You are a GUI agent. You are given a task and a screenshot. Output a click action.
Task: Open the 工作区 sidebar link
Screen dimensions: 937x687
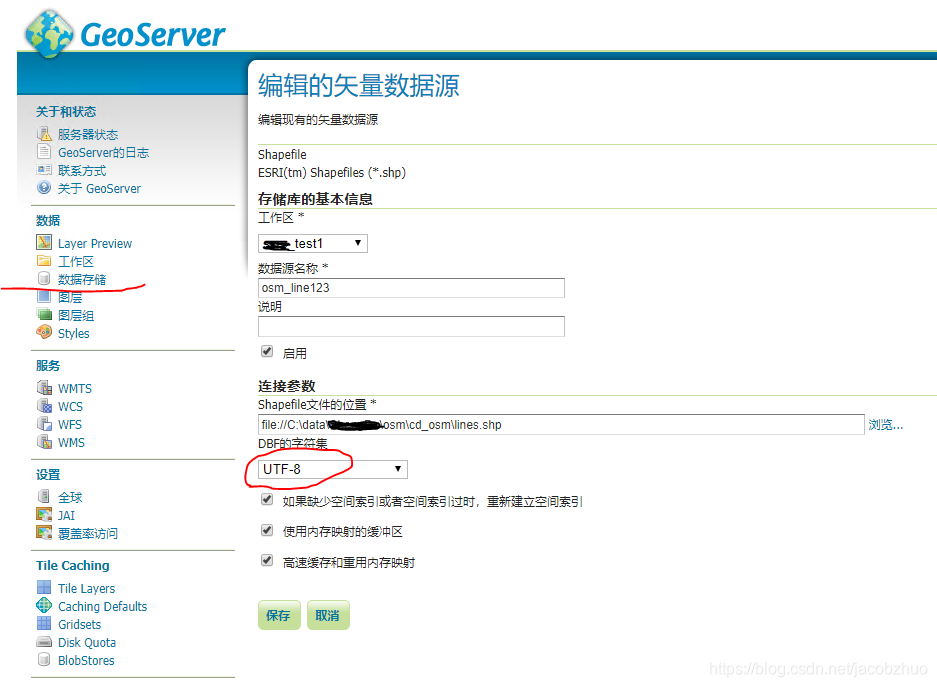(x=76, y=262)
